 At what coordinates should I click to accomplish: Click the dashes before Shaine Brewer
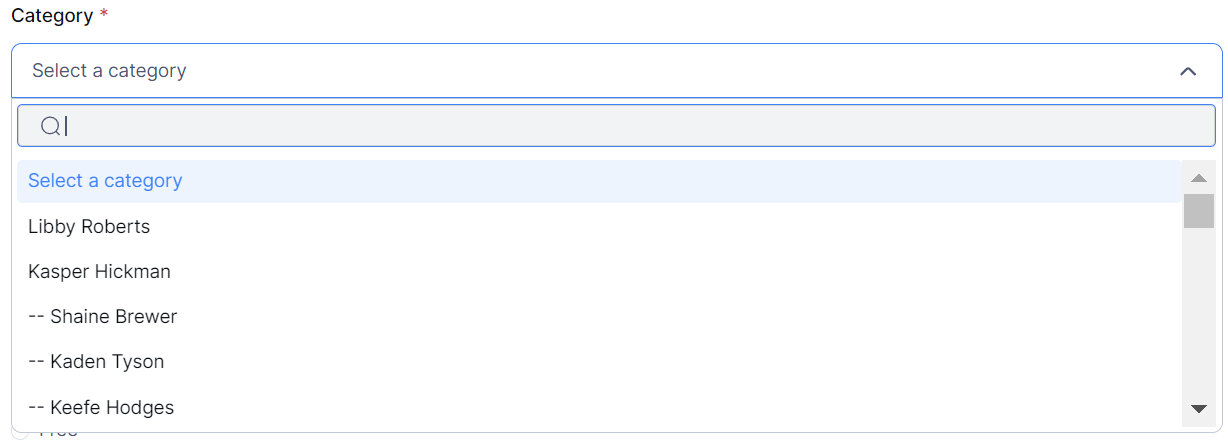36,317
